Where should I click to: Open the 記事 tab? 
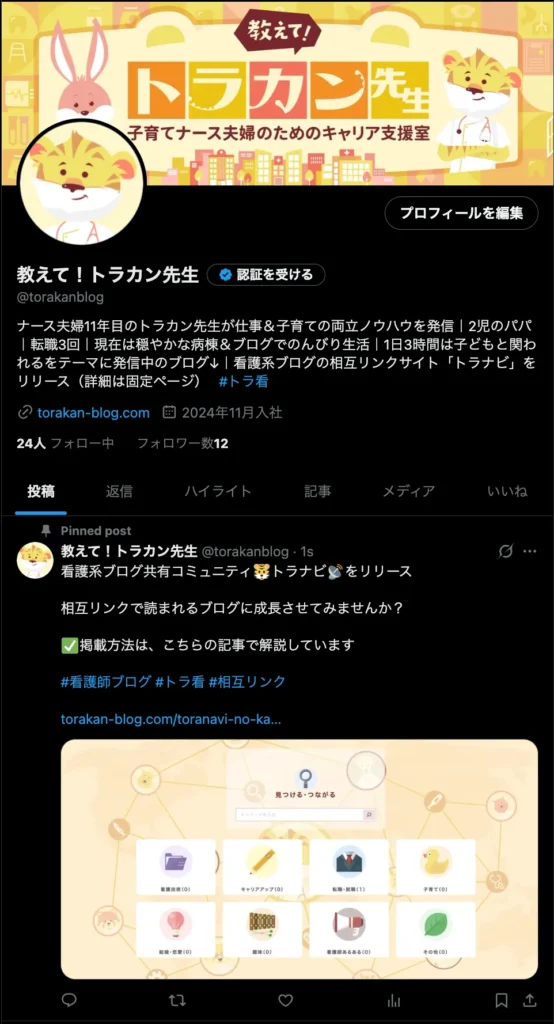(x=318, y=492)
